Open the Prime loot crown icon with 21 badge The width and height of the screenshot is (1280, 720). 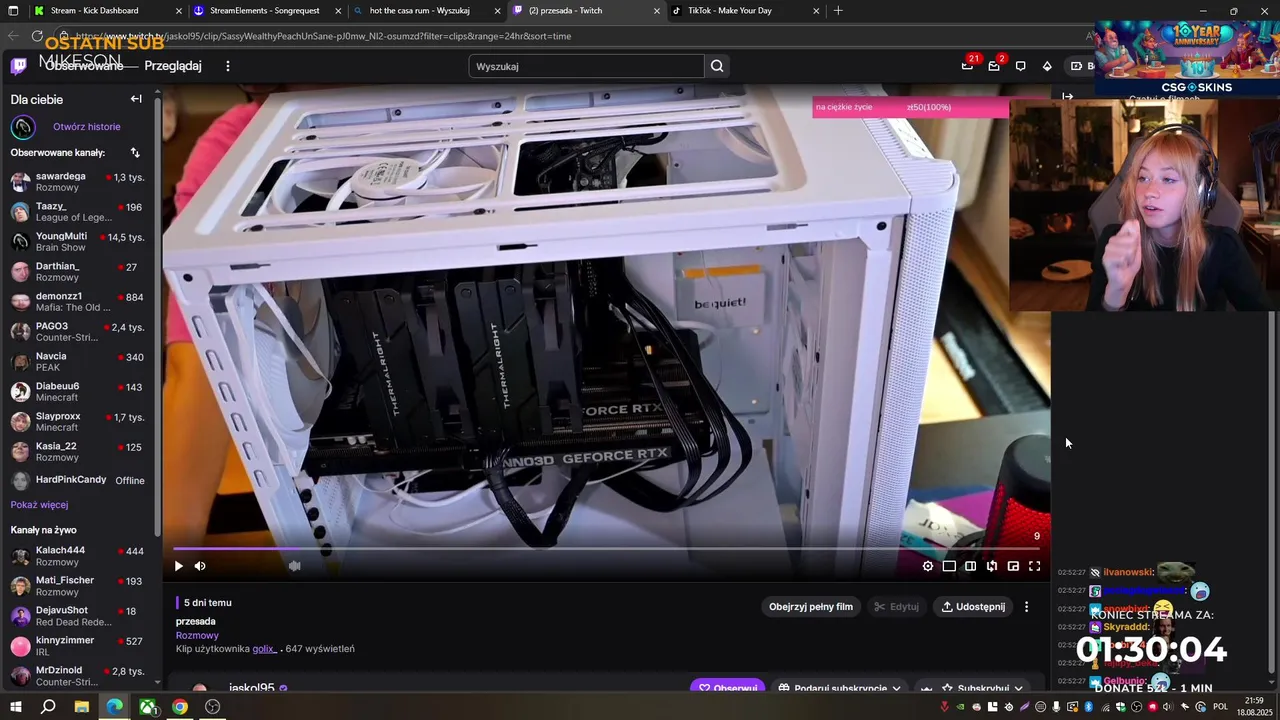[967, 66]
